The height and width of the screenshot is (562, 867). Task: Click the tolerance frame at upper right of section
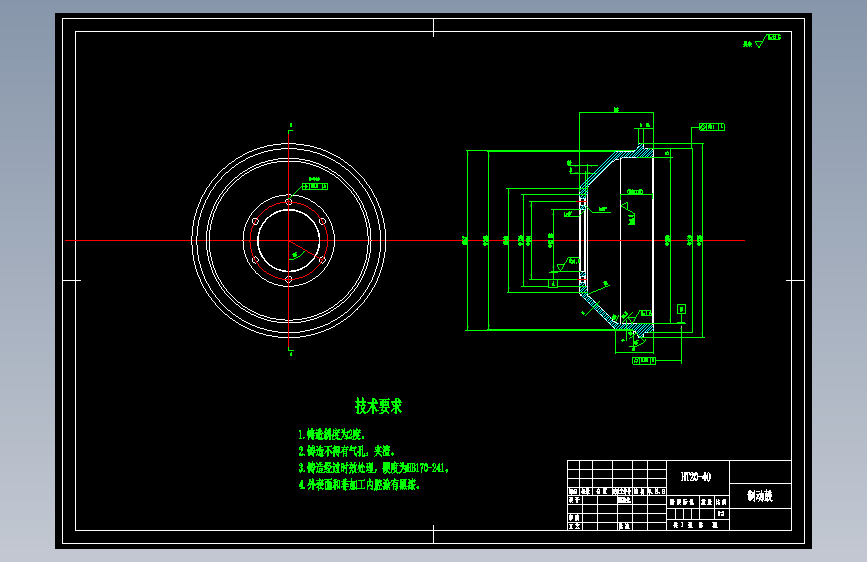point(712,127)
